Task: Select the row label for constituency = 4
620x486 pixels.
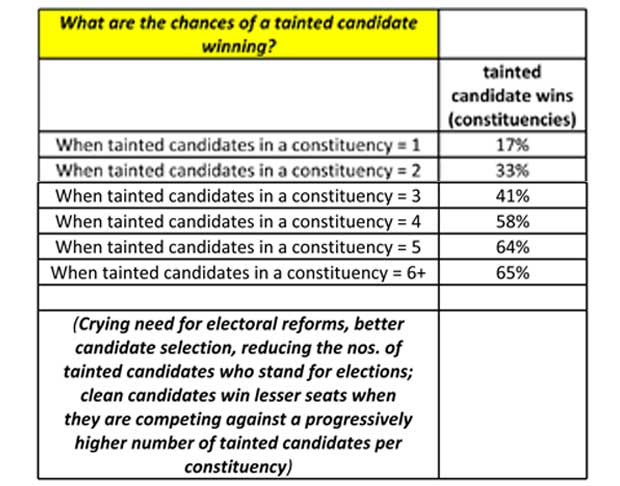Action: [x=238, y=221]
